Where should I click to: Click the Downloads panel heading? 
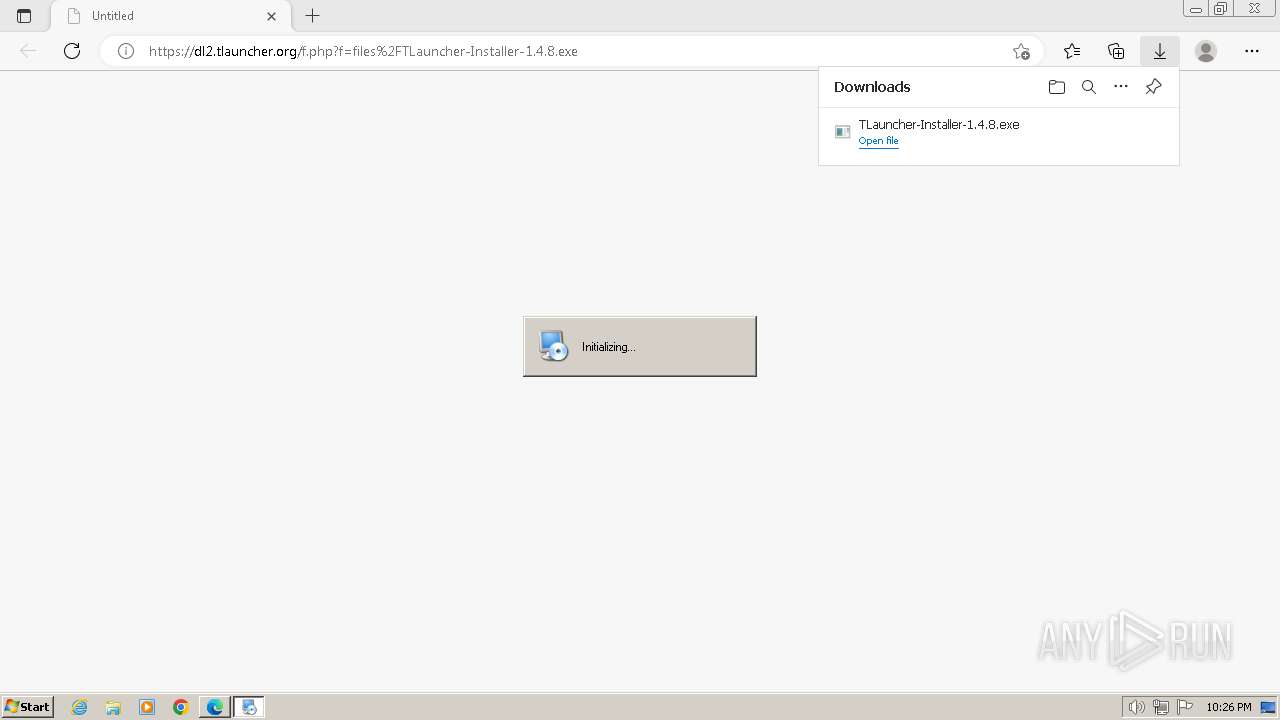pos(872,87)
